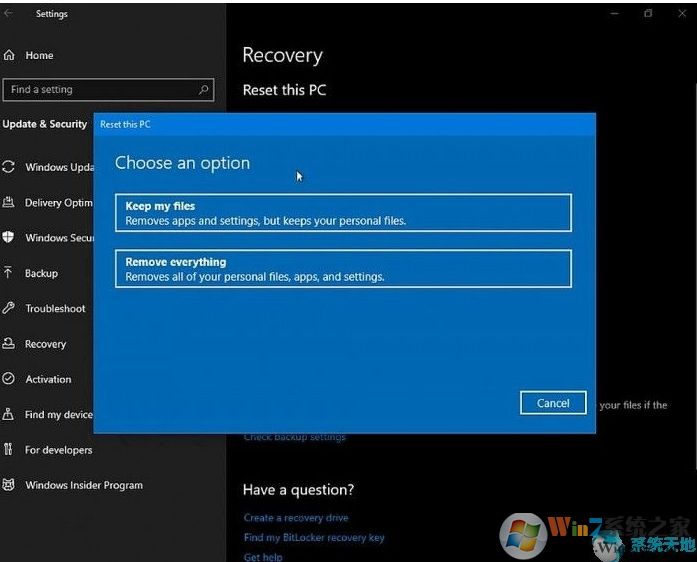Select the Delivery Optimization icon
This screenshot has width=697, height=562.
click(x=8, y=202)
